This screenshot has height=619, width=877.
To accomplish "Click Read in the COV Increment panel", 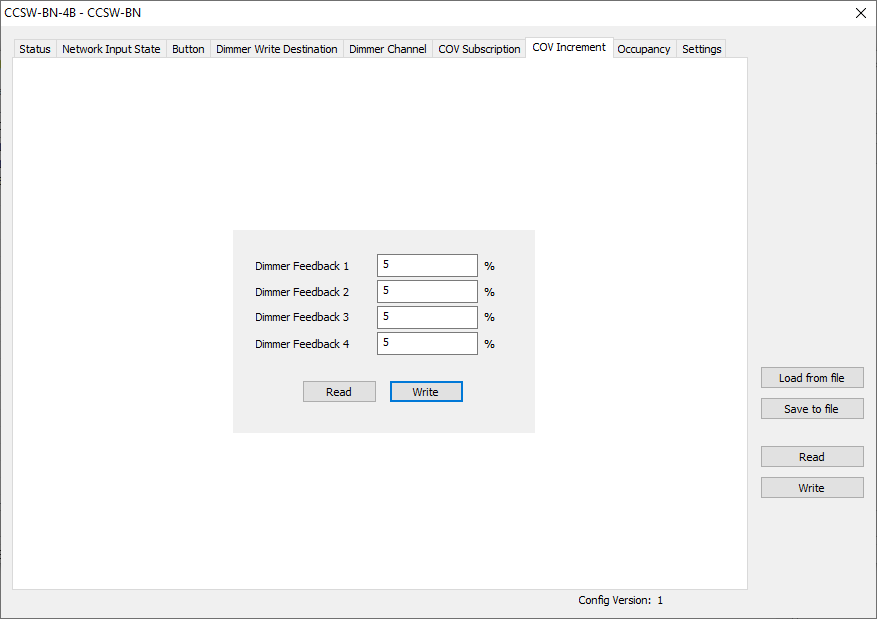I will 339,392.
